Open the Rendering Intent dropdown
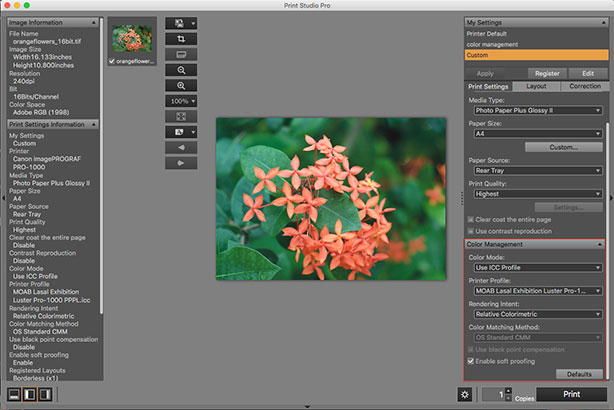This screenshot has height=410, width=614. [x=538, y=314]
